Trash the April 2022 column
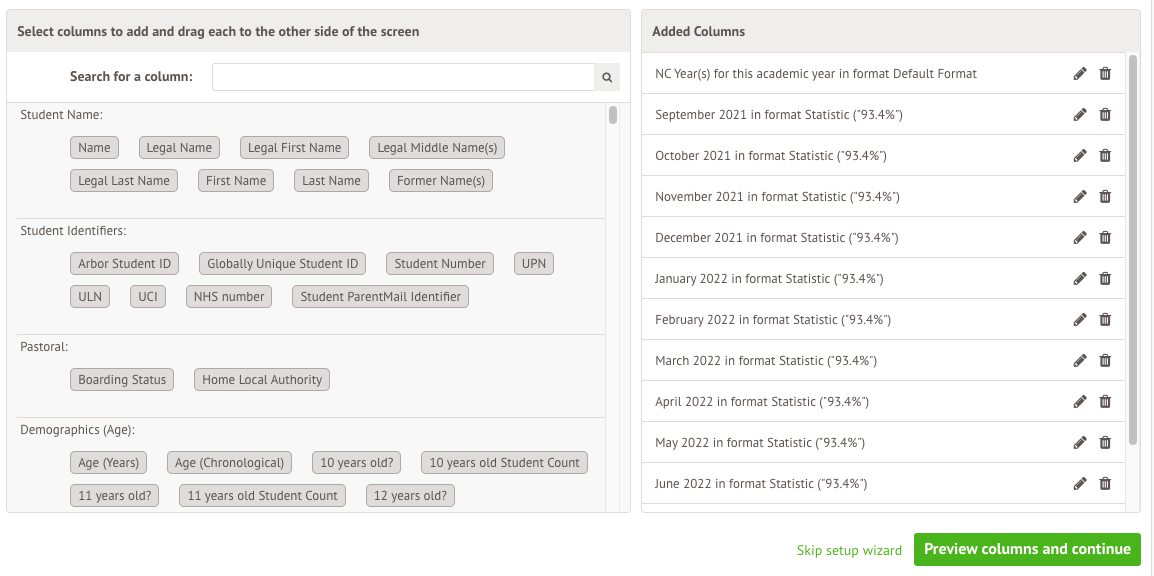The height and width of the screenshot is (576, 1154). [1105, 402]
